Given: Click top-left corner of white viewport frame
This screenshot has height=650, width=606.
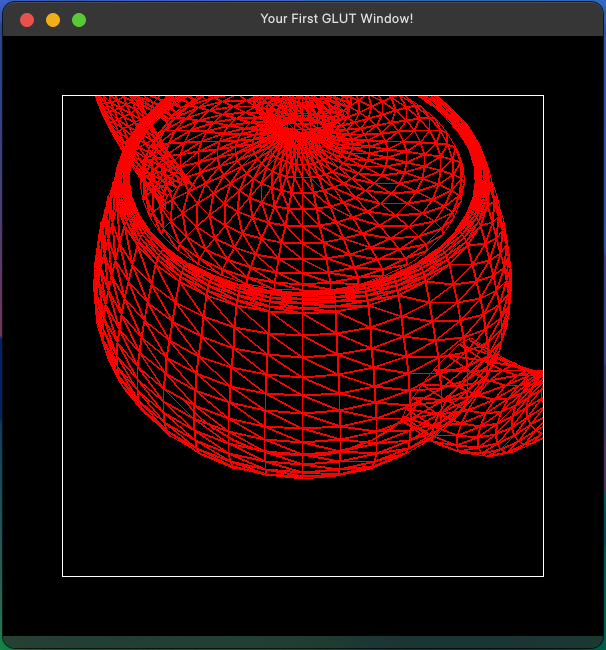Looking at the screenshot, I should coord(63,96).
